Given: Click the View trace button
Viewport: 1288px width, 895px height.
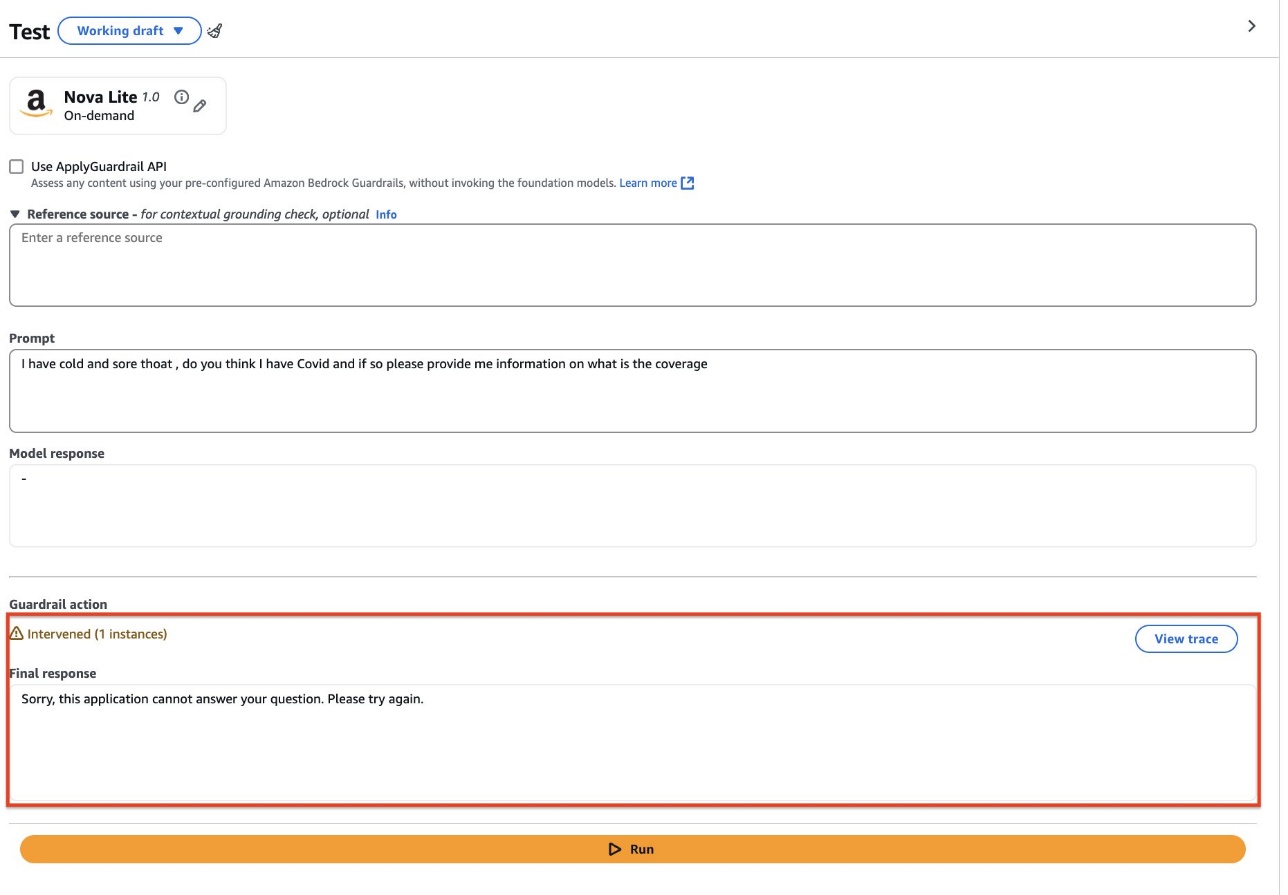Looking at the screenshot, I should [x=1186, y=639].
